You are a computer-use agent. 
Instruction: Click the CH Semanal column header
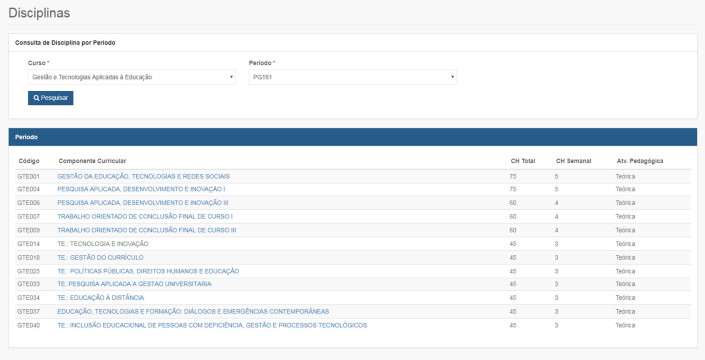tap(573, 161)
